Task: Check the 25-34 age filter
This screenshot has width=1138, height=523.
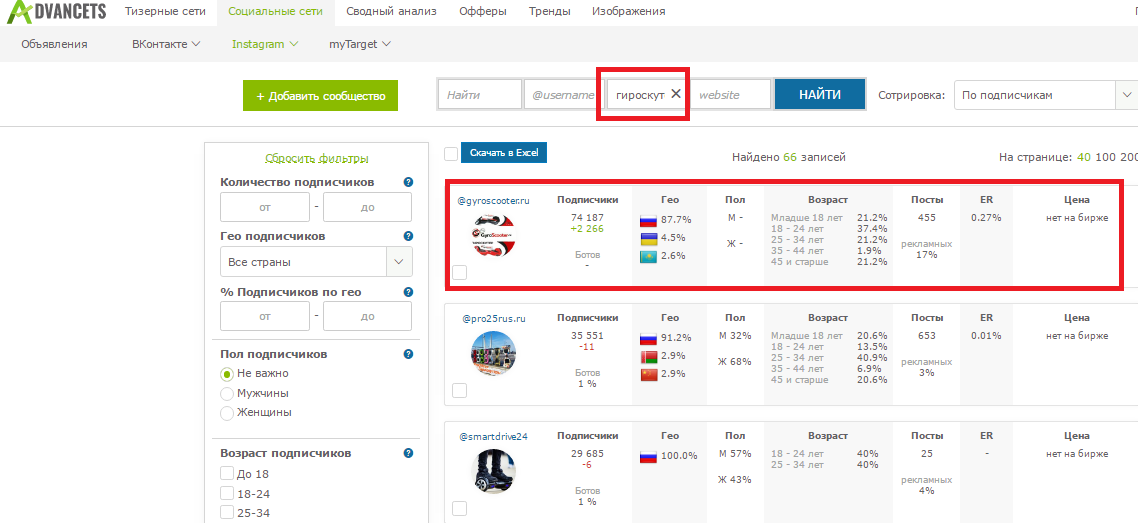Action: 226,513
